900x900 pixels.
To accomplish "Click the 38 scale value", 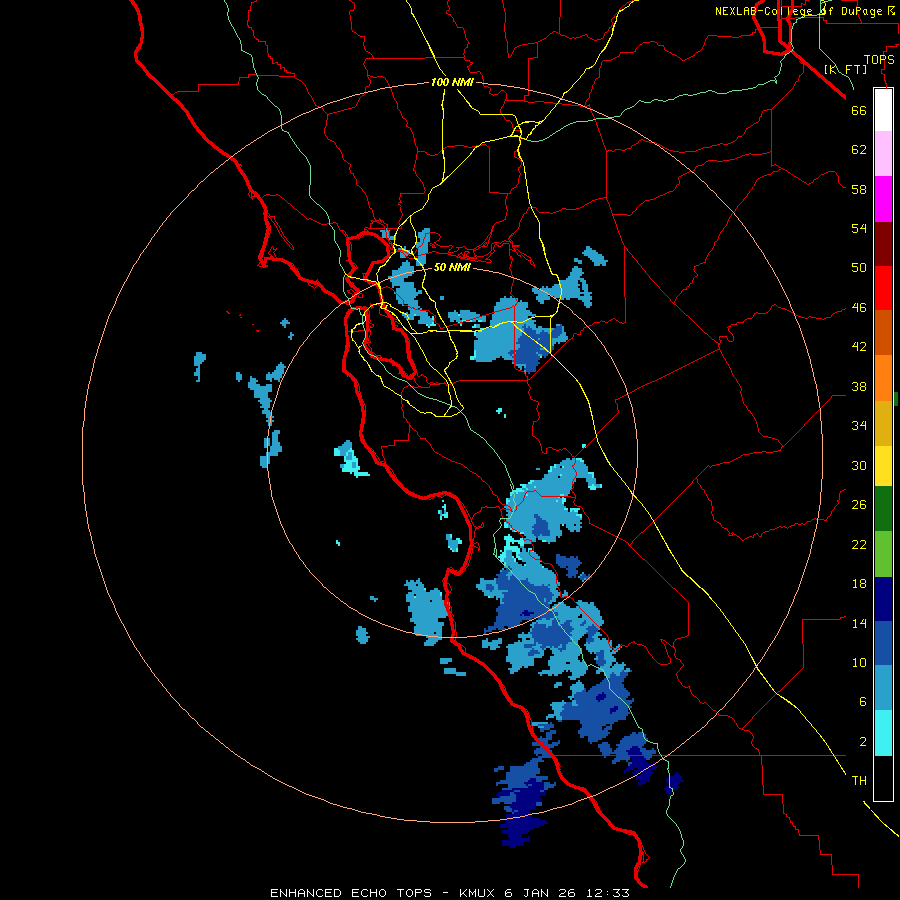I will (x=859, y=387).
